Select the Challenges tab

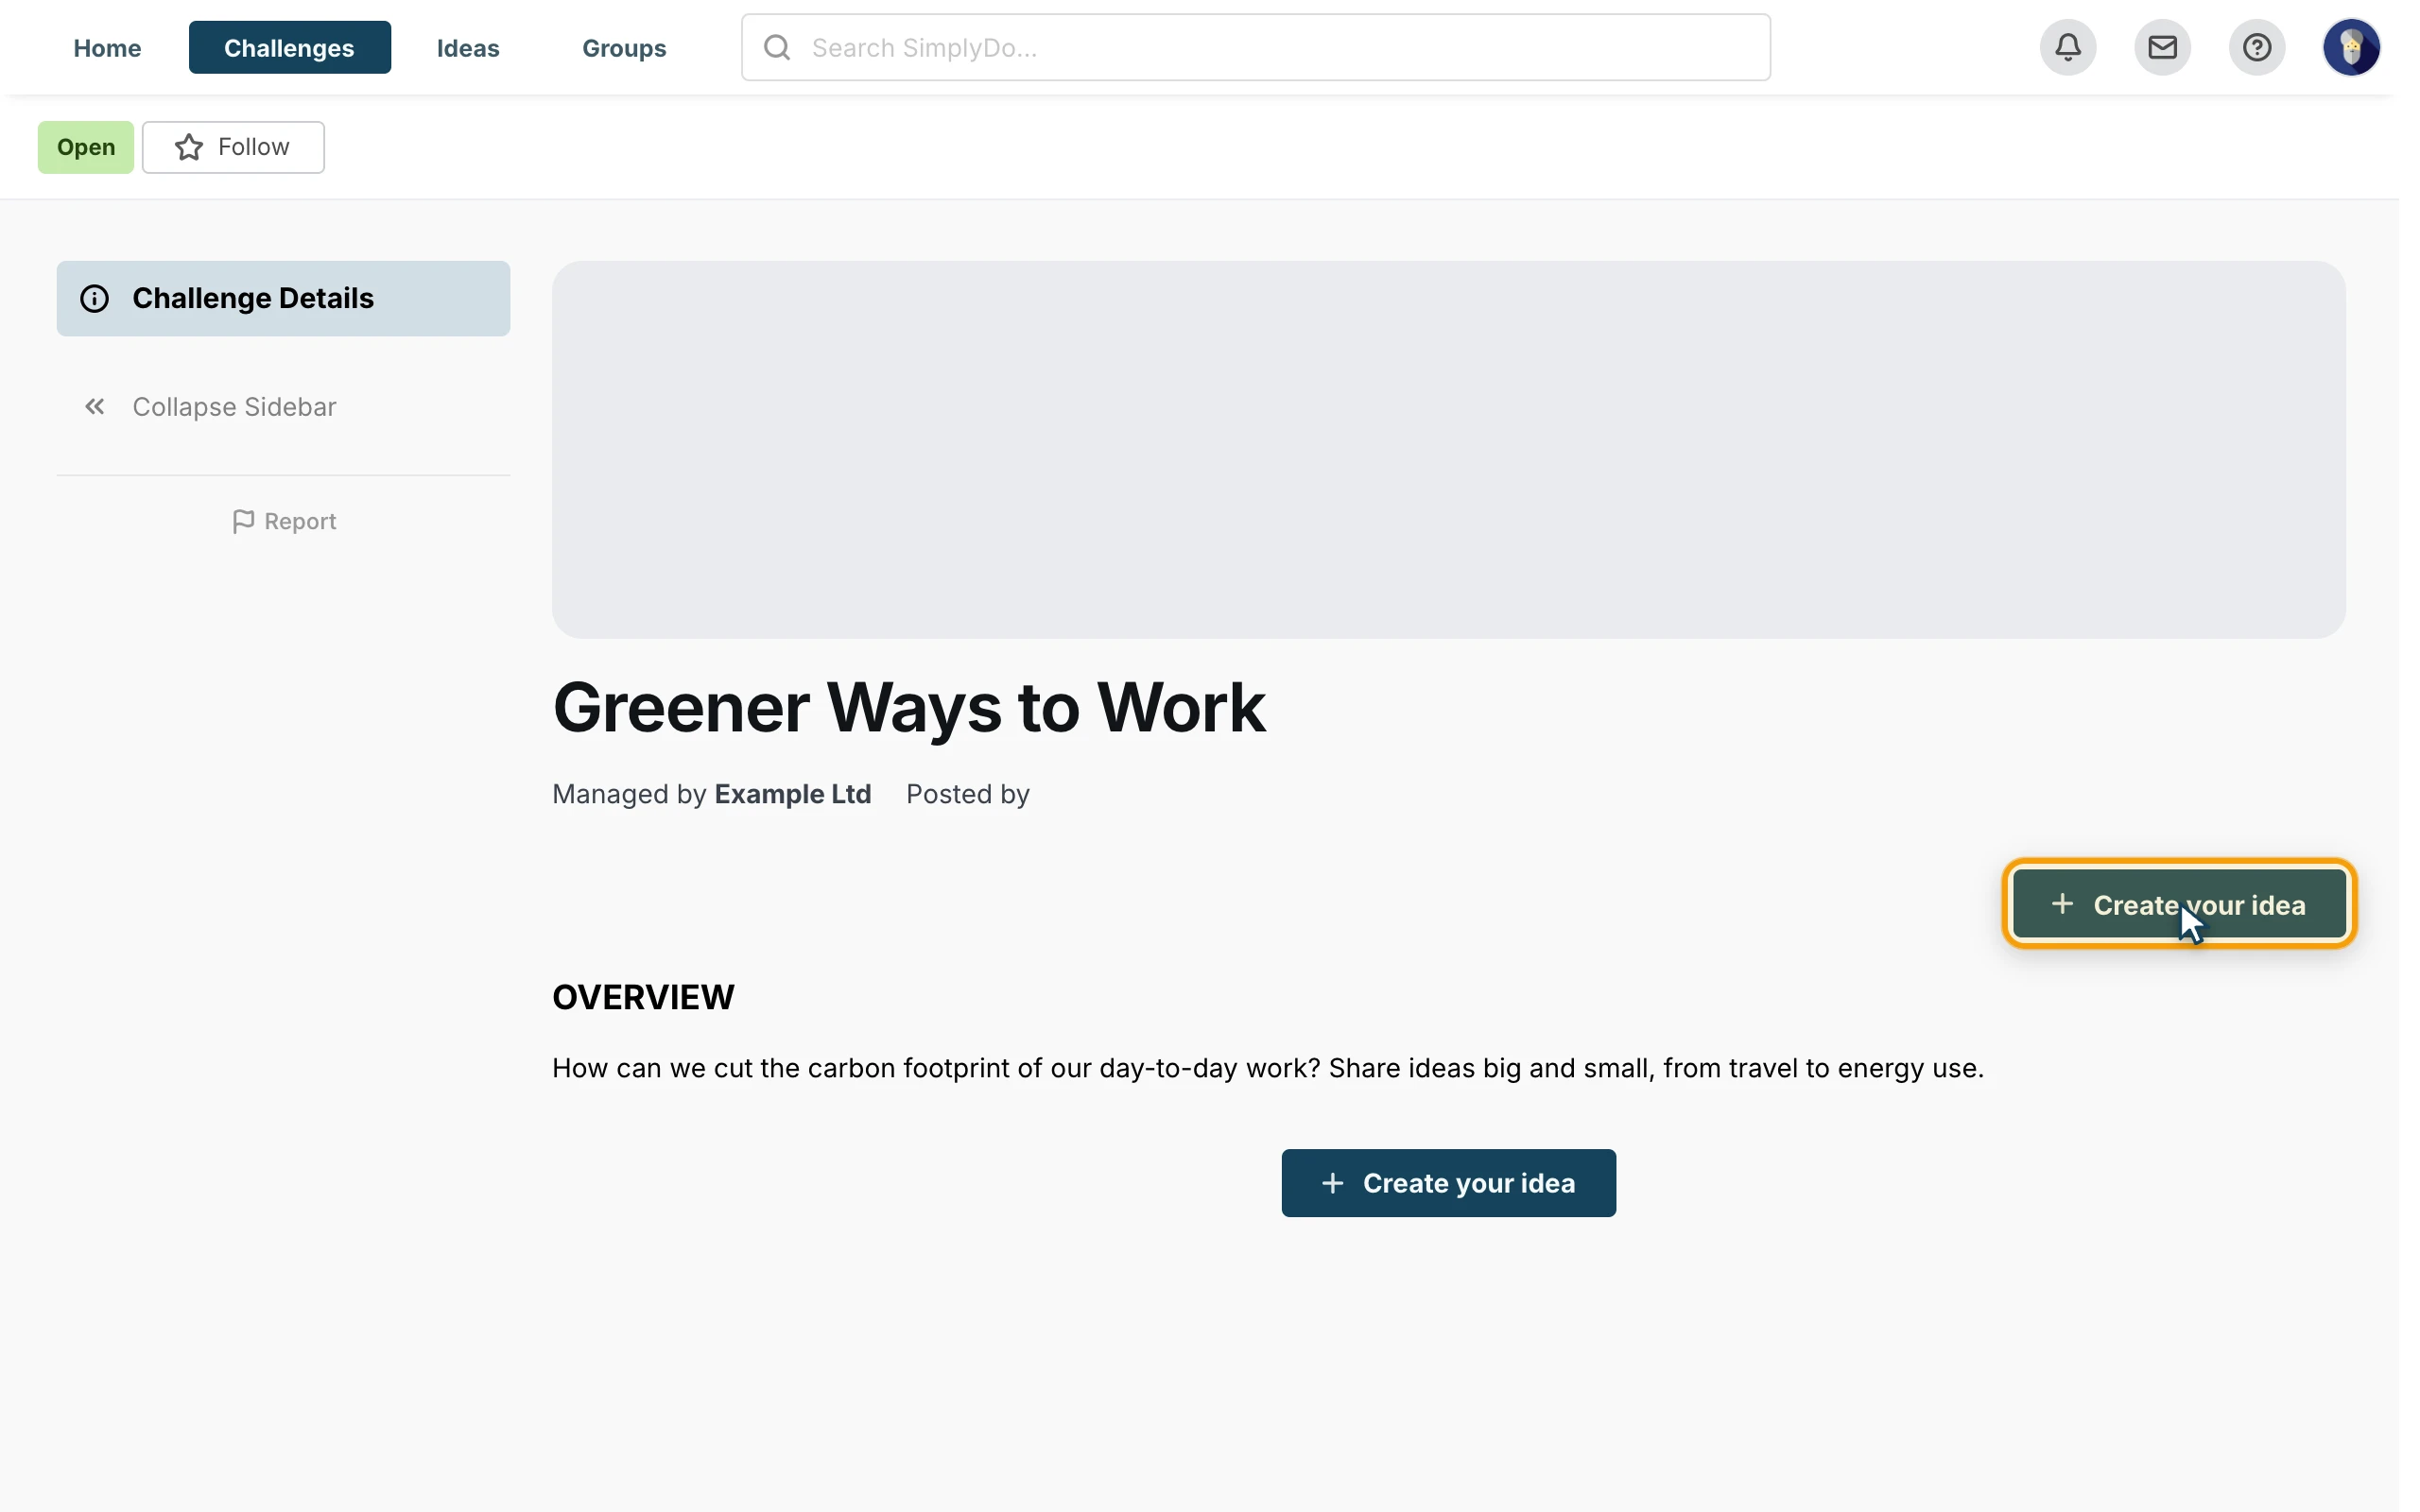(289, 48)
